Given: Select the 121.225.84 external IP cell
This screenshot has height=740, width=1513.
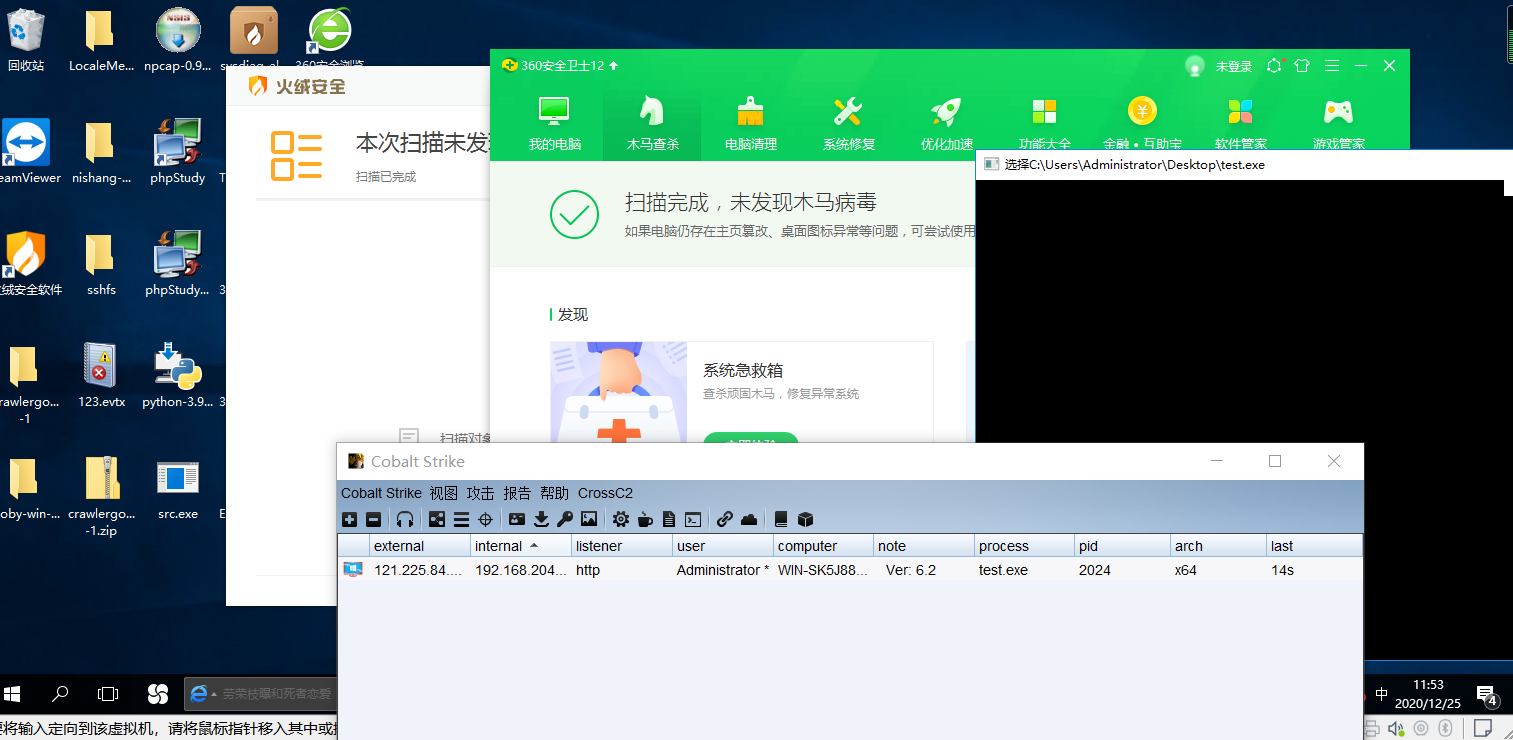Looking at the screenshot, I should 420,570.
